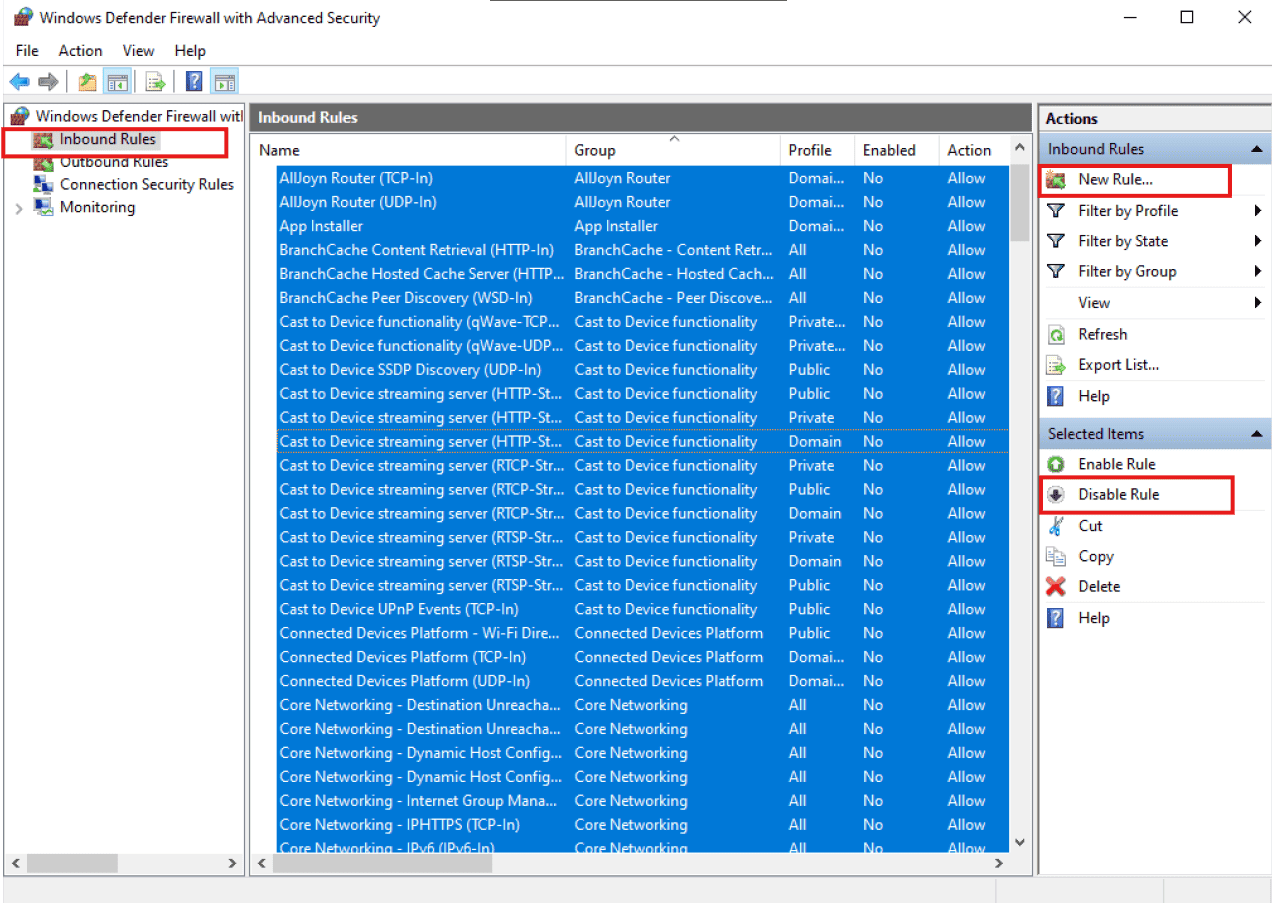This screenshot has height=903, width=1272.
Task: Select the AllJoyn Router (TCP-In) rule
Action: coord(356,178)
